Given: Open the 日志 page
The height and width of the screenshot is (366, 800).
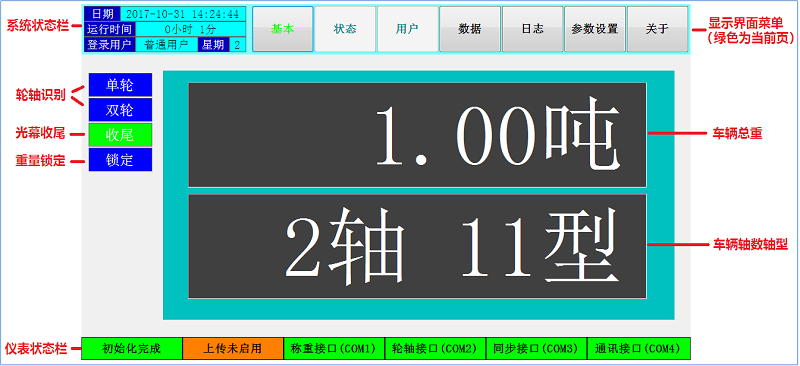Looking at the screenshot, I should pyautogui.click(x=532, y=29).
